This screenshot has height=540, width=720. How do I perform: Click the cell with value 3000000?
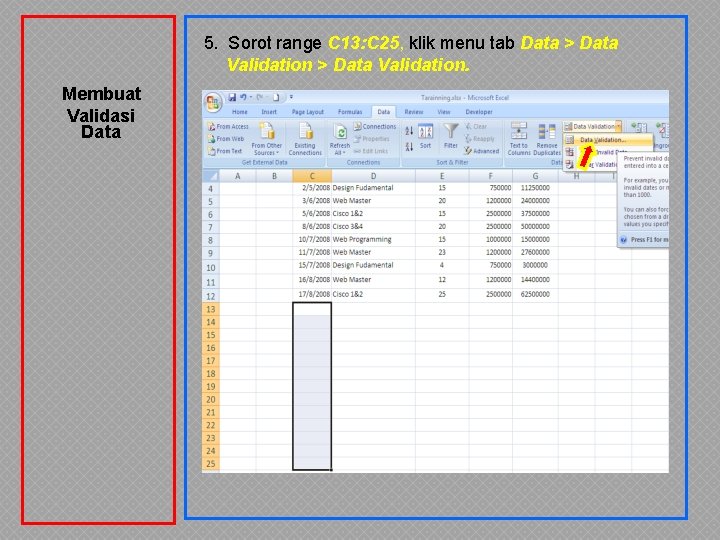click(535, 265)
